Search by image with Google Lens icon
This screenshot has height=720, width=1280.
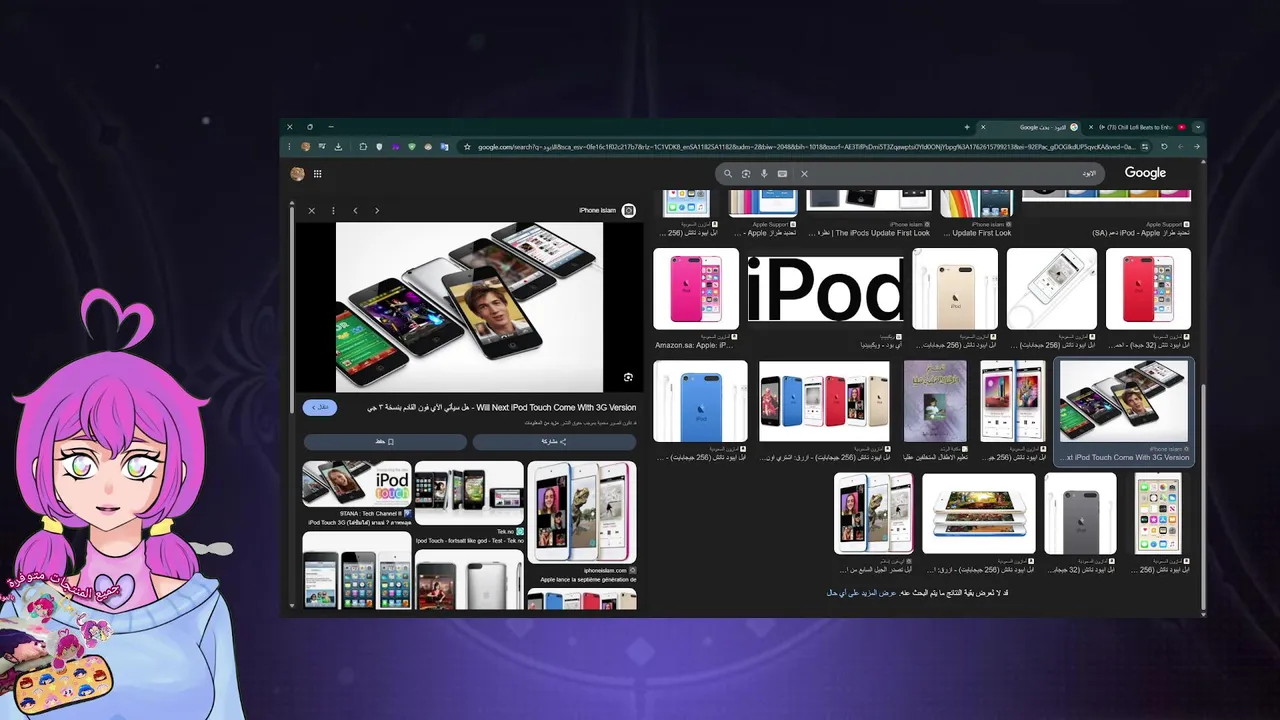(746, 173)
